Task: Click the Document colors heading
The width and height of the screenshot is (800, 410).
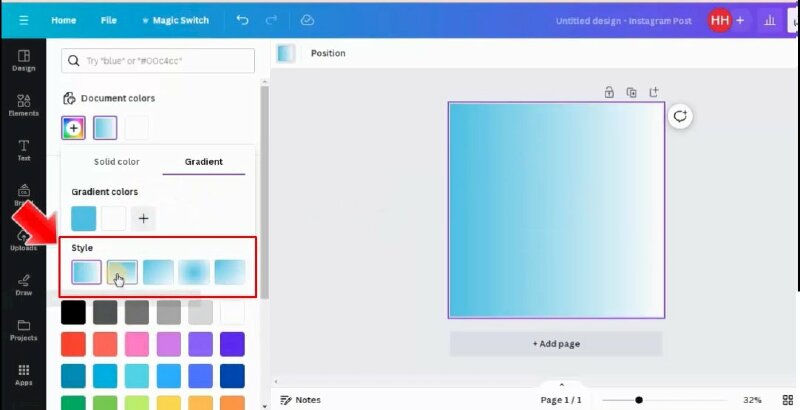Action: 118,98
